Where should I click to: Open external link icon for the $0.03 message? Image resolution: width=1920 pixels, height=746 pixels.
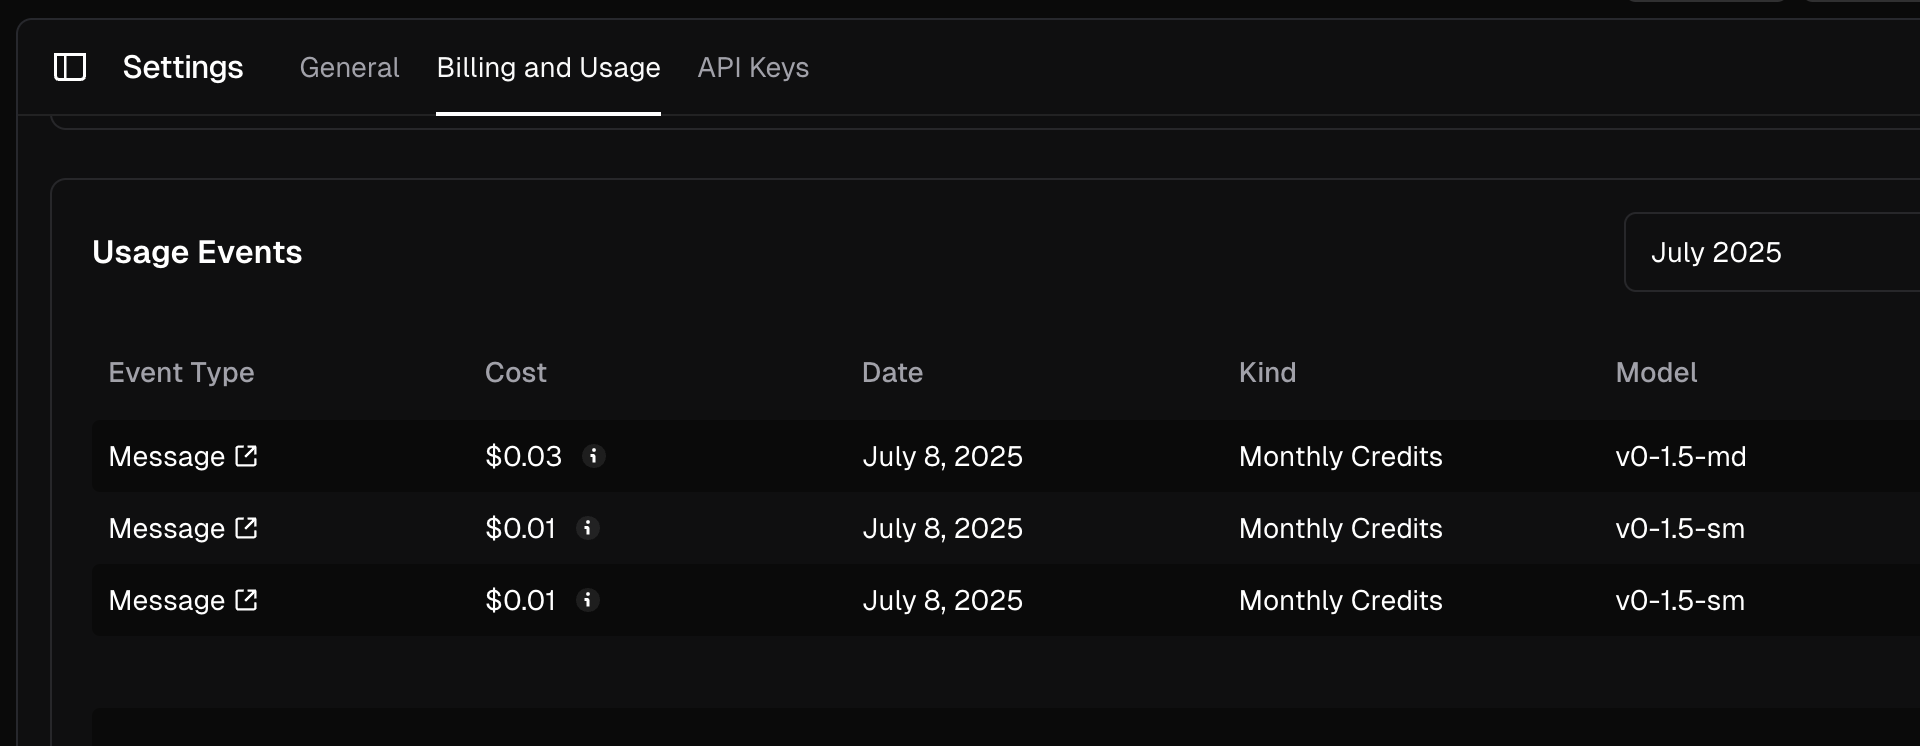[x=246, y=456]
